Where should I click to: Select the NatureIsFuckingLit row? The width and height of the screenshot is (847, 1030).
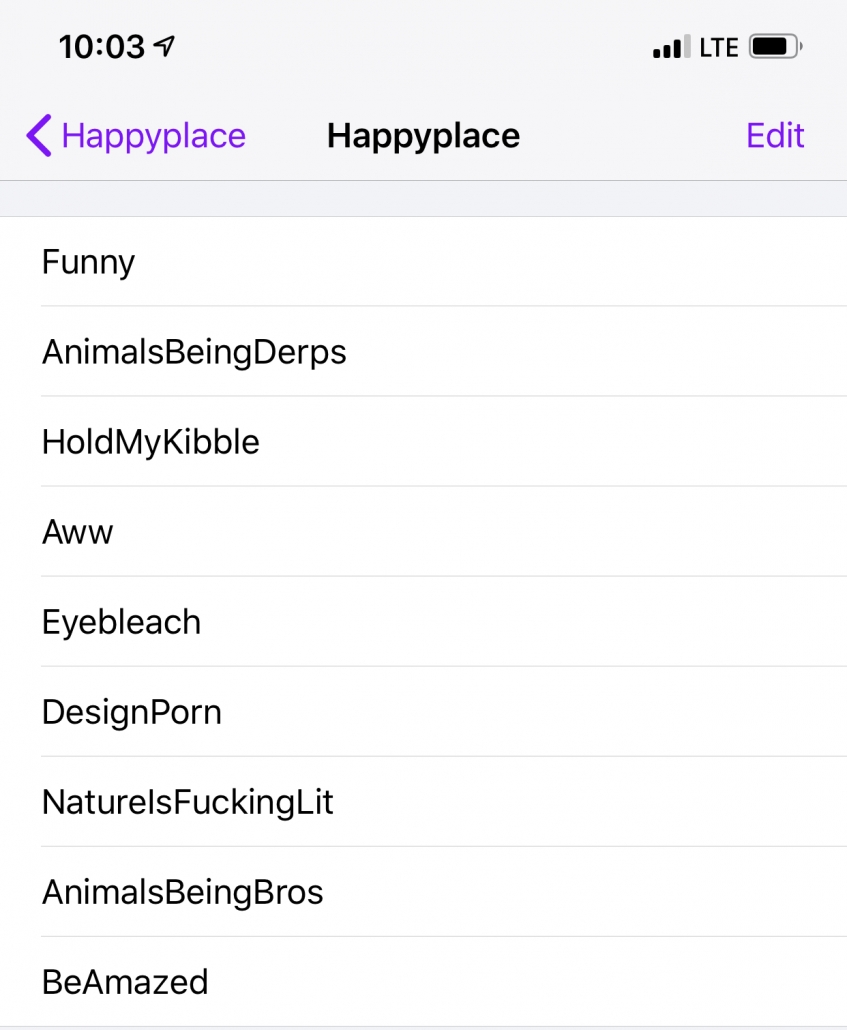tap(423, 801)
